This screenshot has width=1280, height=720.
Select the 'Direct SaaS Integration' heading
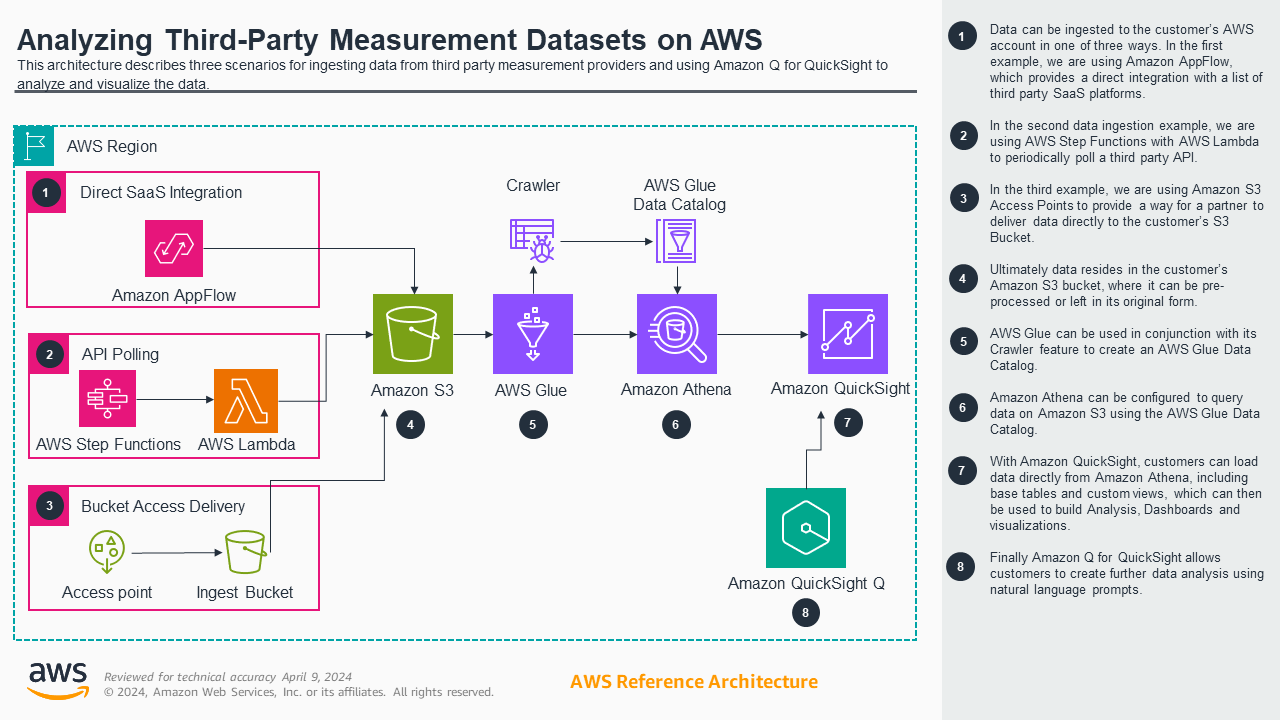click(162, 192)
